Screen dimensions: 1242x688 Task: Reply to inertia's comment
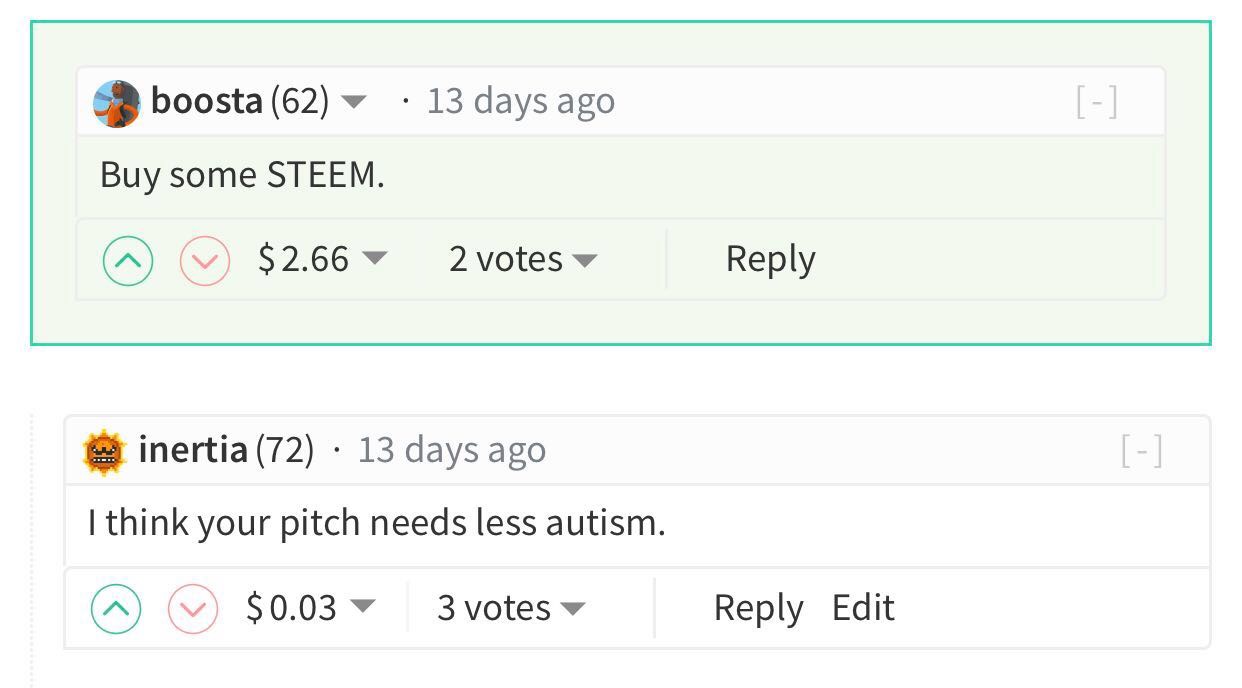[758, 608]
